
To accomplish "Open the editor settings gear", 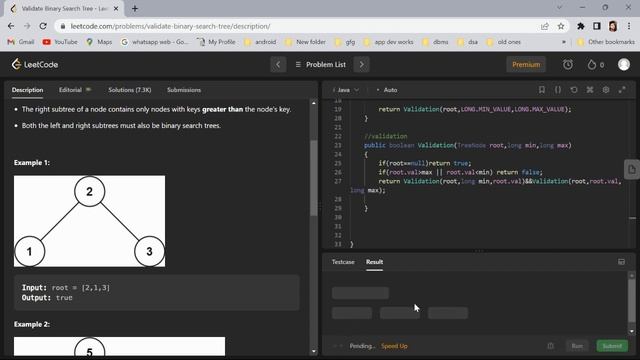I will [606, 89].
